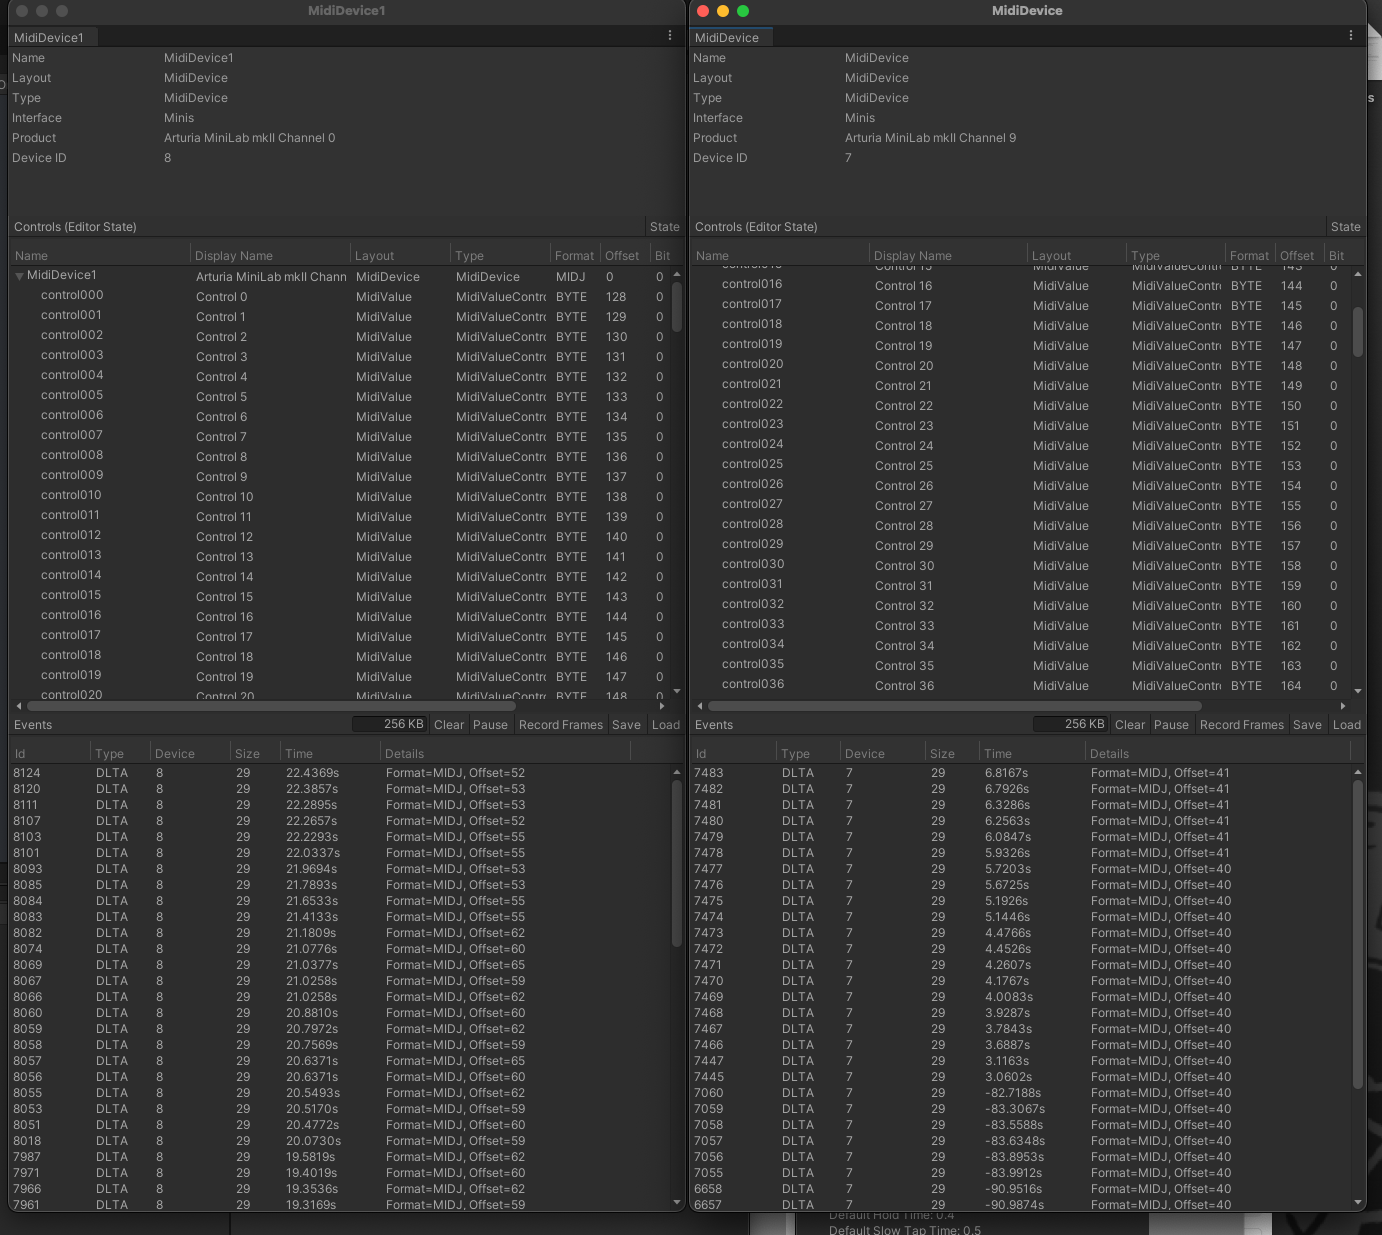Toggle Pause recording in the left Events panel
Image resolution: width=1382 pixels, height=1235 pixels.
coord(490,724)
